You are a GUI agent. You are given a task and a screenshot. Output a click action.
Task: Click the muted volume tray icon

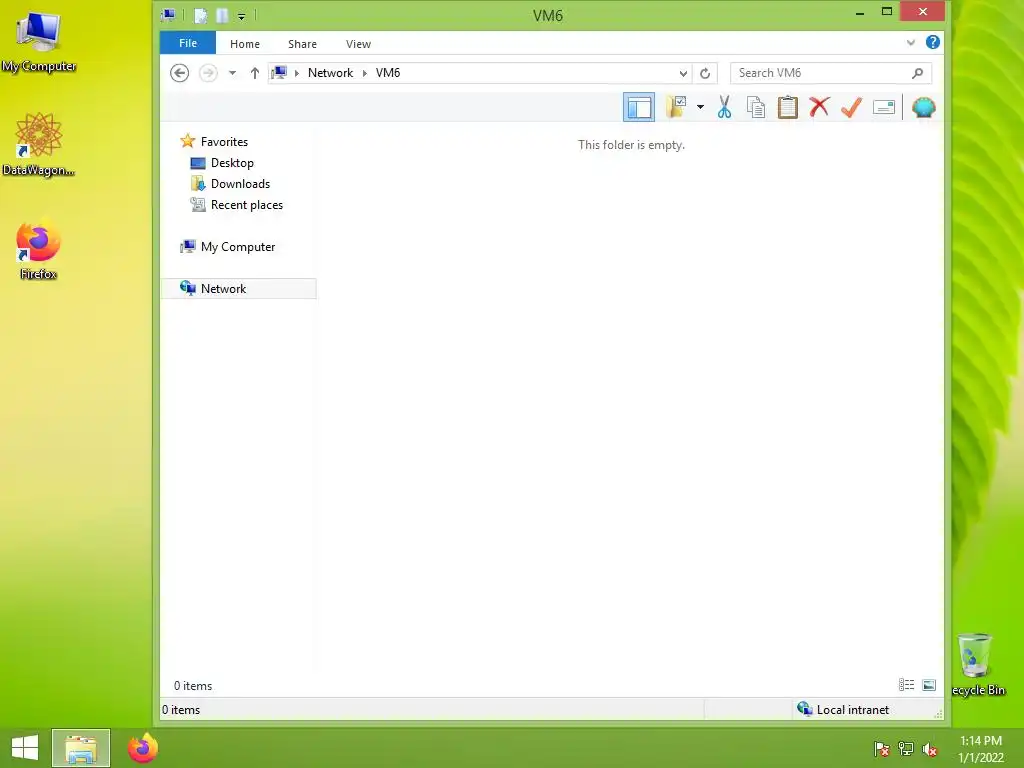[930, 748]
